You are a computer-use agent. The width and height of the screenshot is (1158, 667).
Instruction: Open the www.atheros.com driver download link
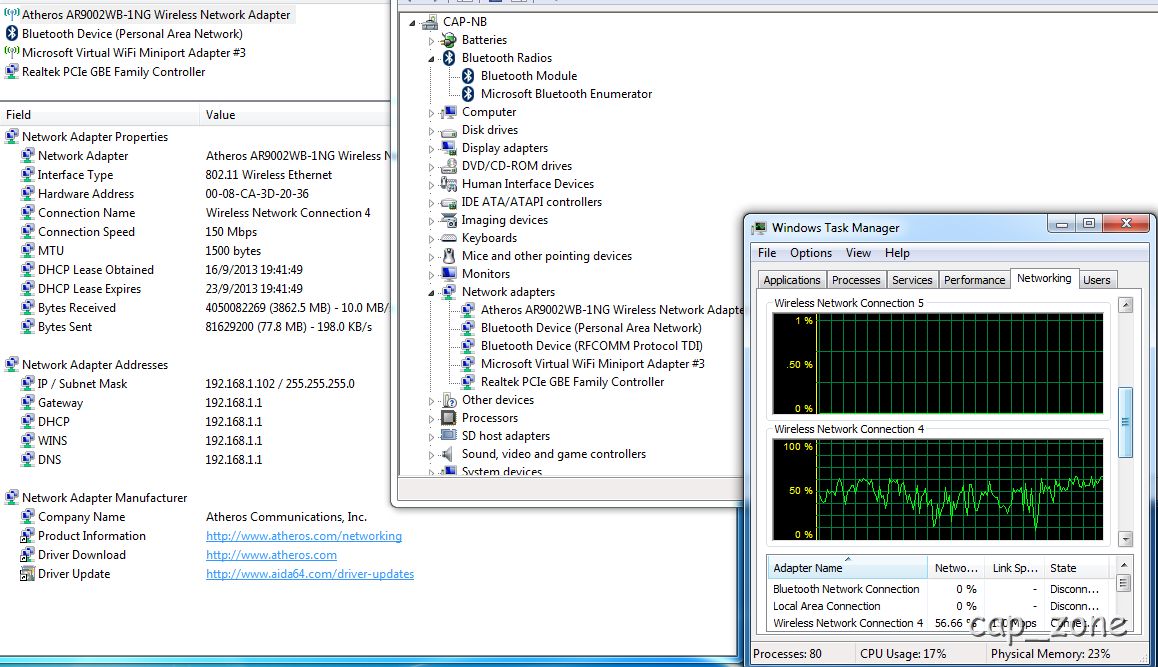[x=271, y=555]
